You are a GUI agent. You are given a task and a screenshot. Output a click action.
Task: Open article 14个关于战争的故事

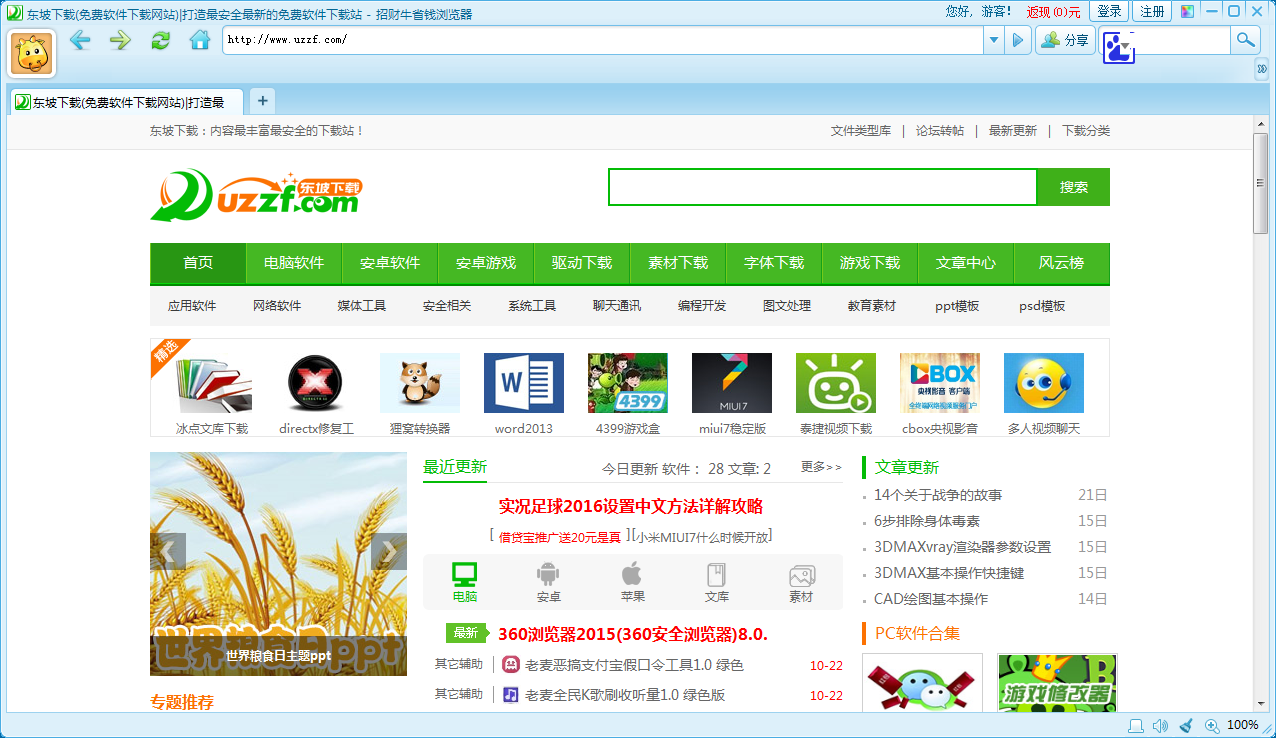tap(938, 495)
